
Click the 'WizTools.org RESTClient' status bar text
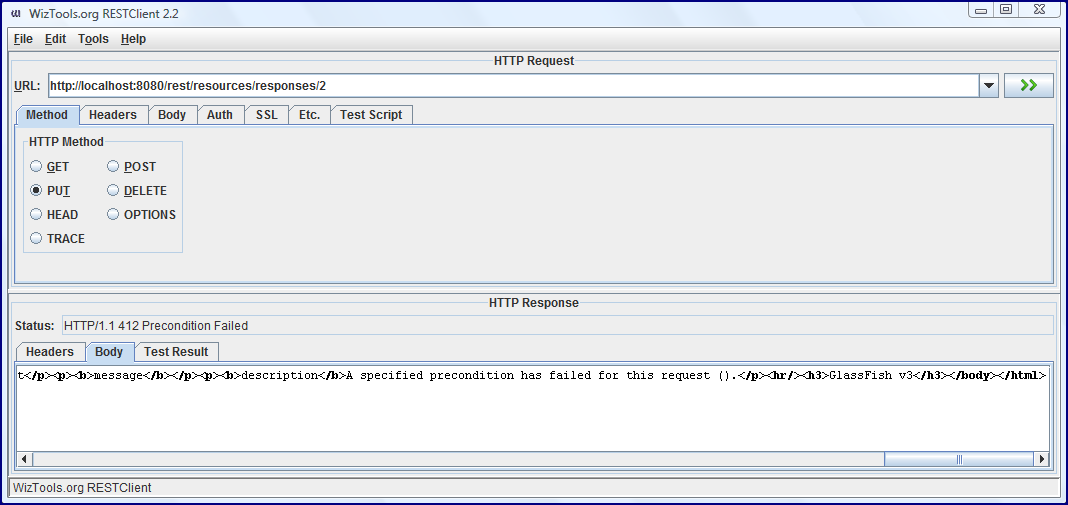pos(82,488)
